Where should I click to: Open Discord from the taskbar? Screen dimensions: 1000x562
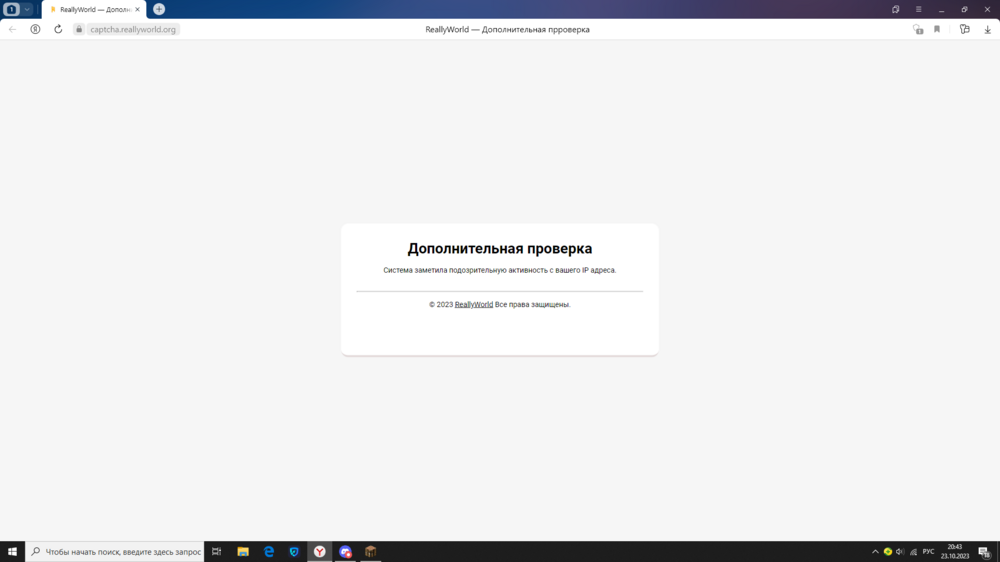point(345,552)
